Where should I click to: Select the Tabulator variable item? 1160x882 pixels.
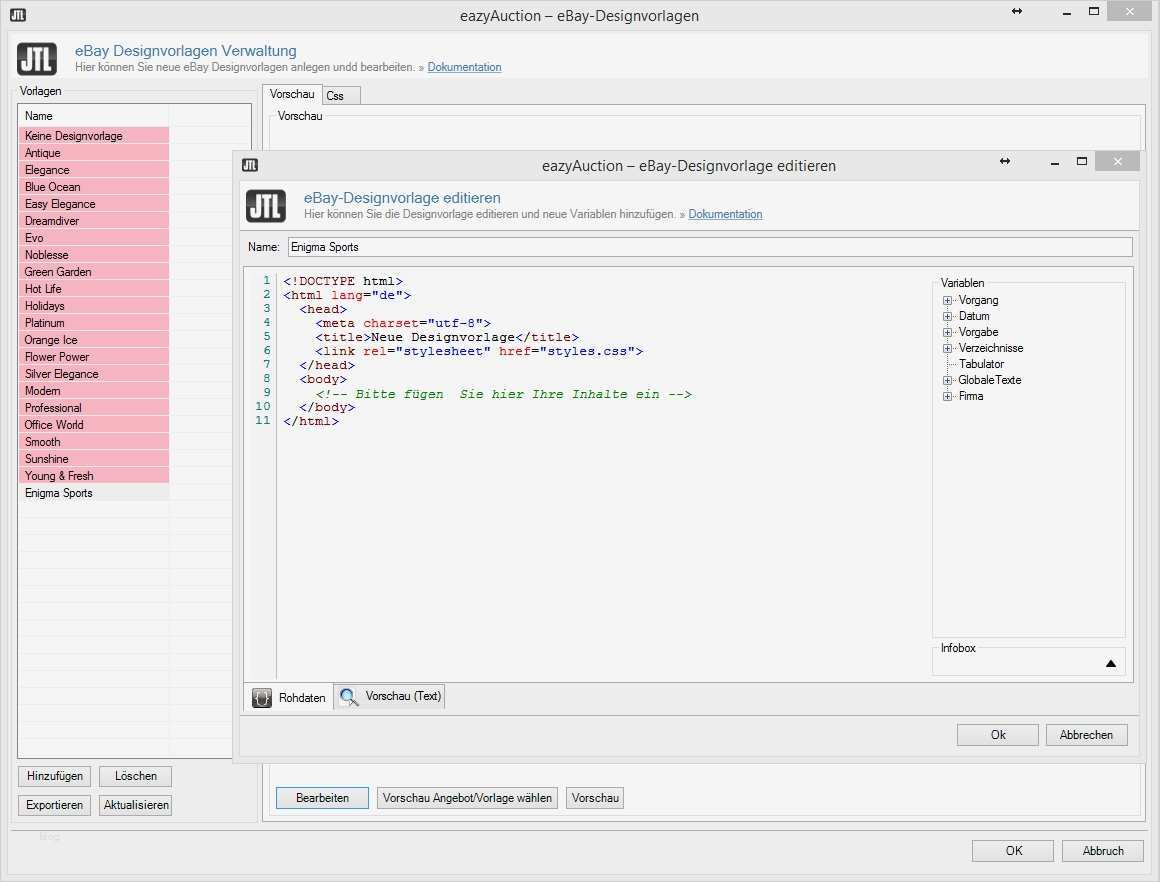point(981,365)
